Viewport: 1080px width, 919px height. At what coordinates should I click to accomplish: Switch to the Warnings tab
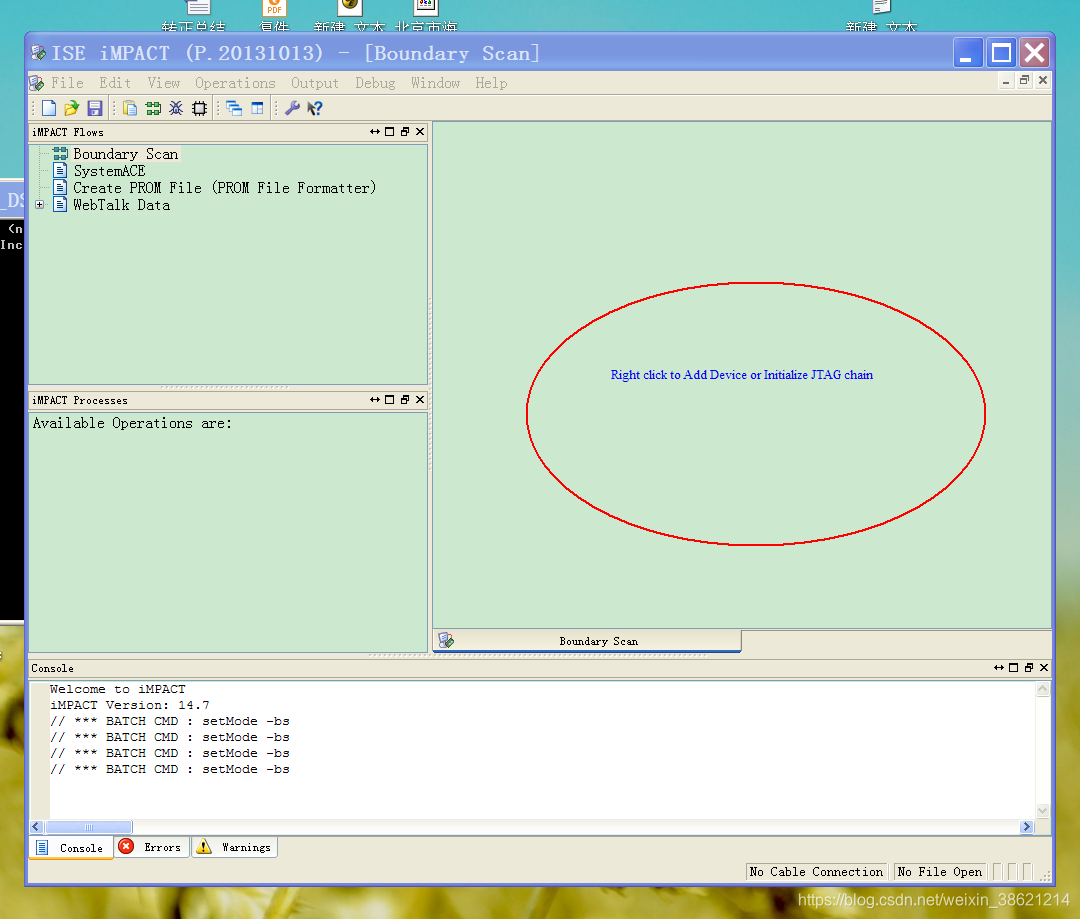[x=234, y=847]
